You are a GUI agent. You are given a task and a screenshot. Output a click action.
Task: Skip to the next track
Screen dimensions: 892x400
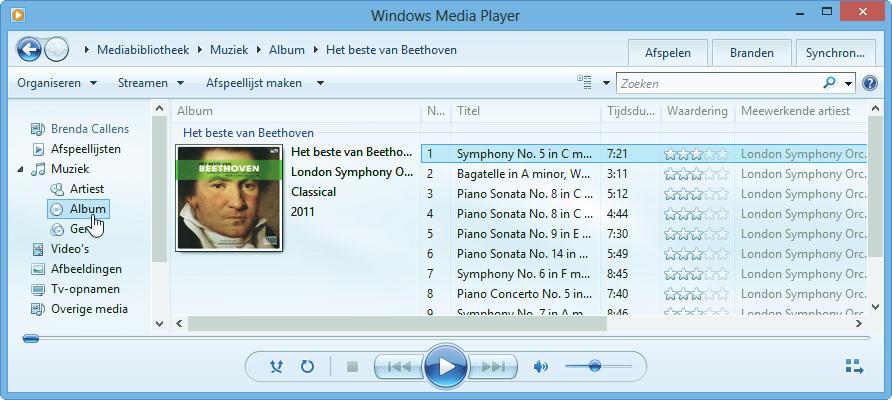point(493,367)
